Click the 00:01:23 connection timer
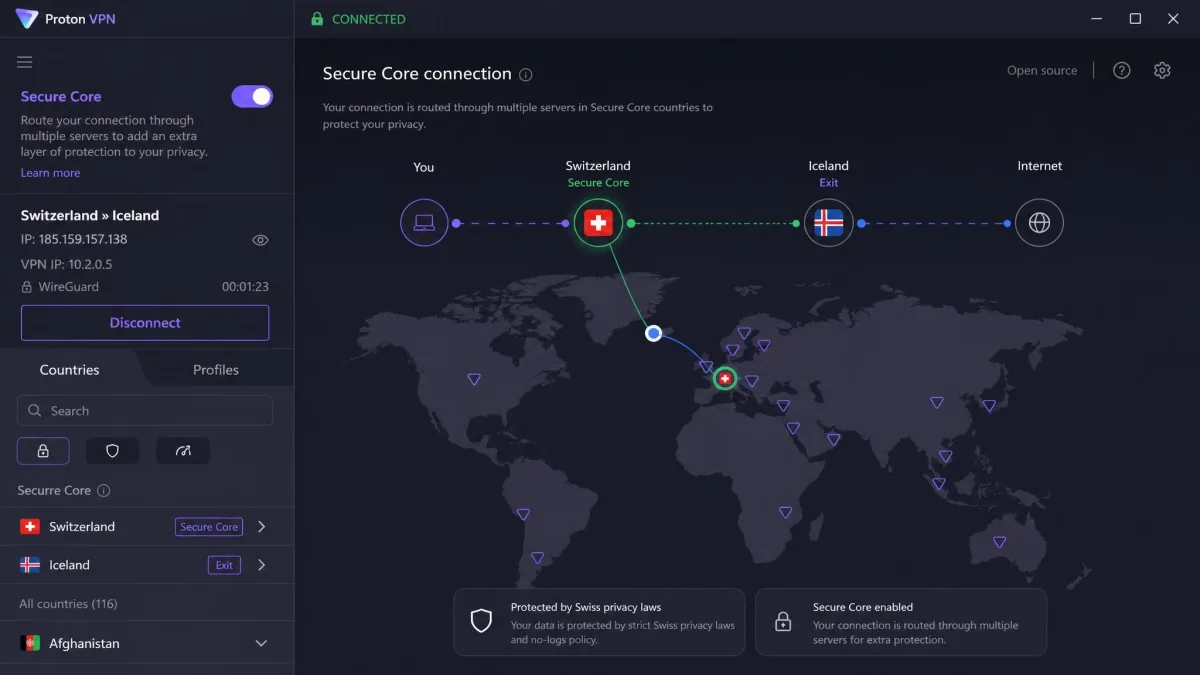1200x675 pixels. [245, 287]
